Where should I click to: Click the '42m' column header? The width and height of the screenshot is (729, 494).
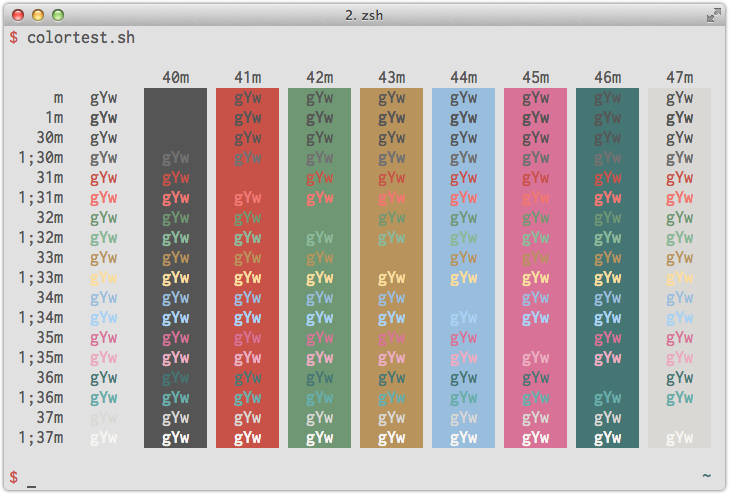(x=319, y=77)
